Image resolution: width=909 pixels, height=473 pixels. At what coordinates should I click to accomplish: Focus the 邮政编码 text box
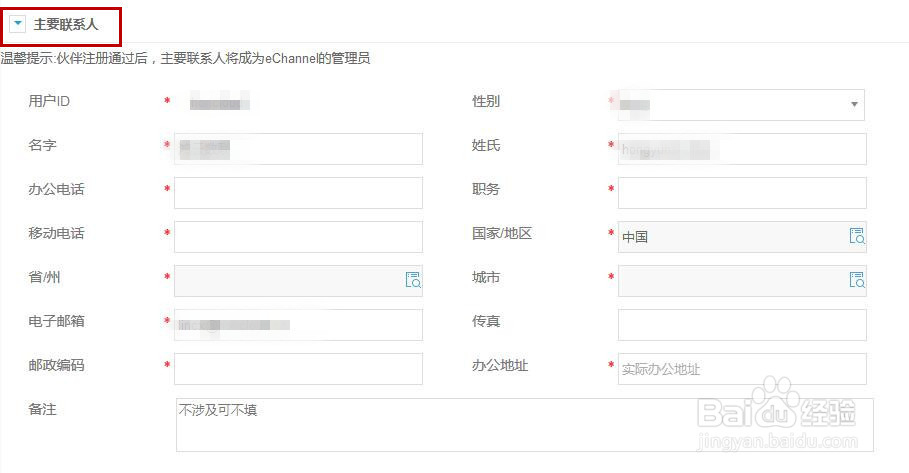pyautogui.click(x=298, y=369)
